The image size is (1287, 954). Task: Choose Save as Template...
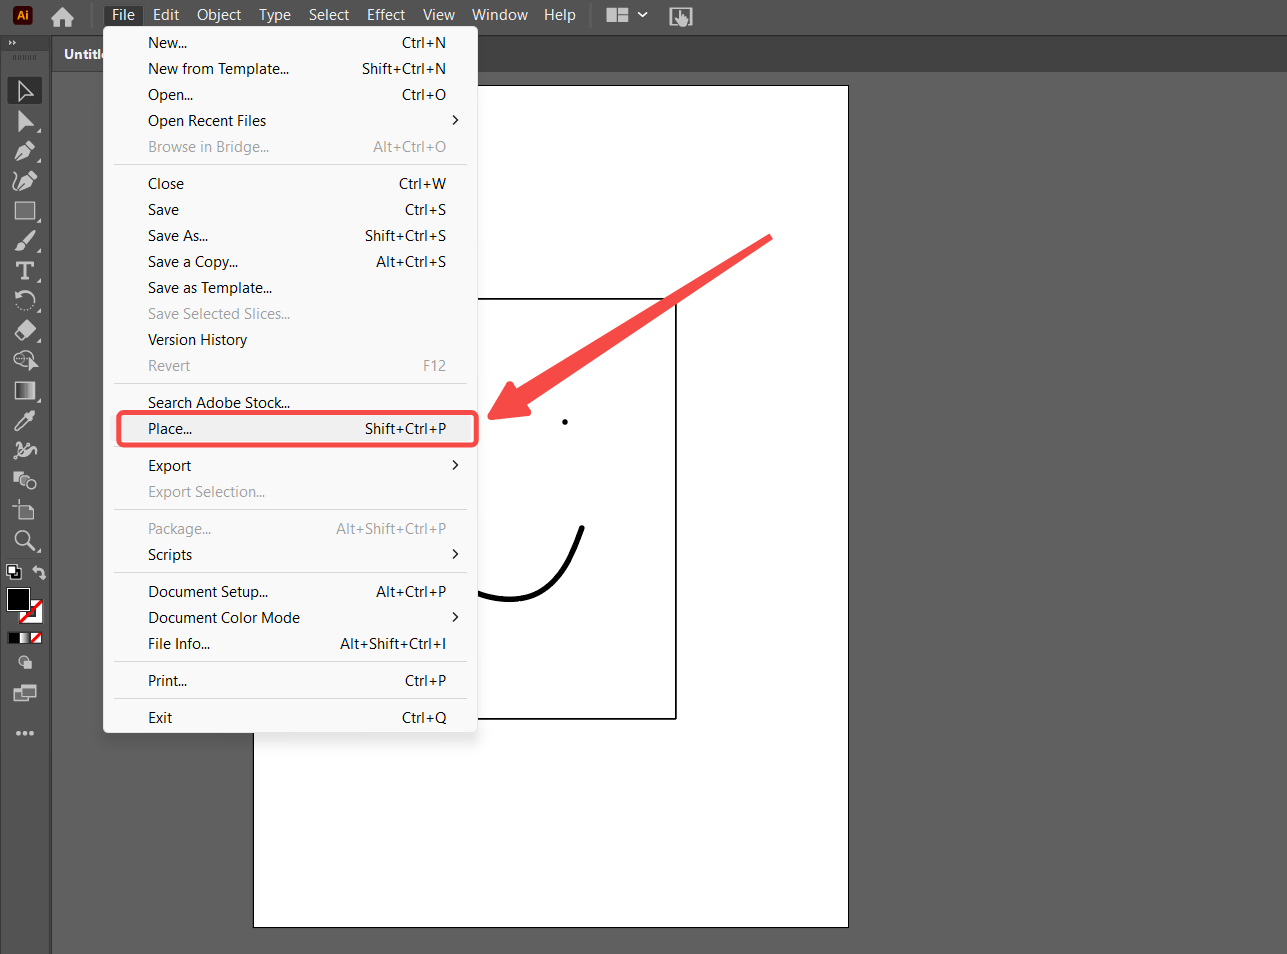point(290,288)
